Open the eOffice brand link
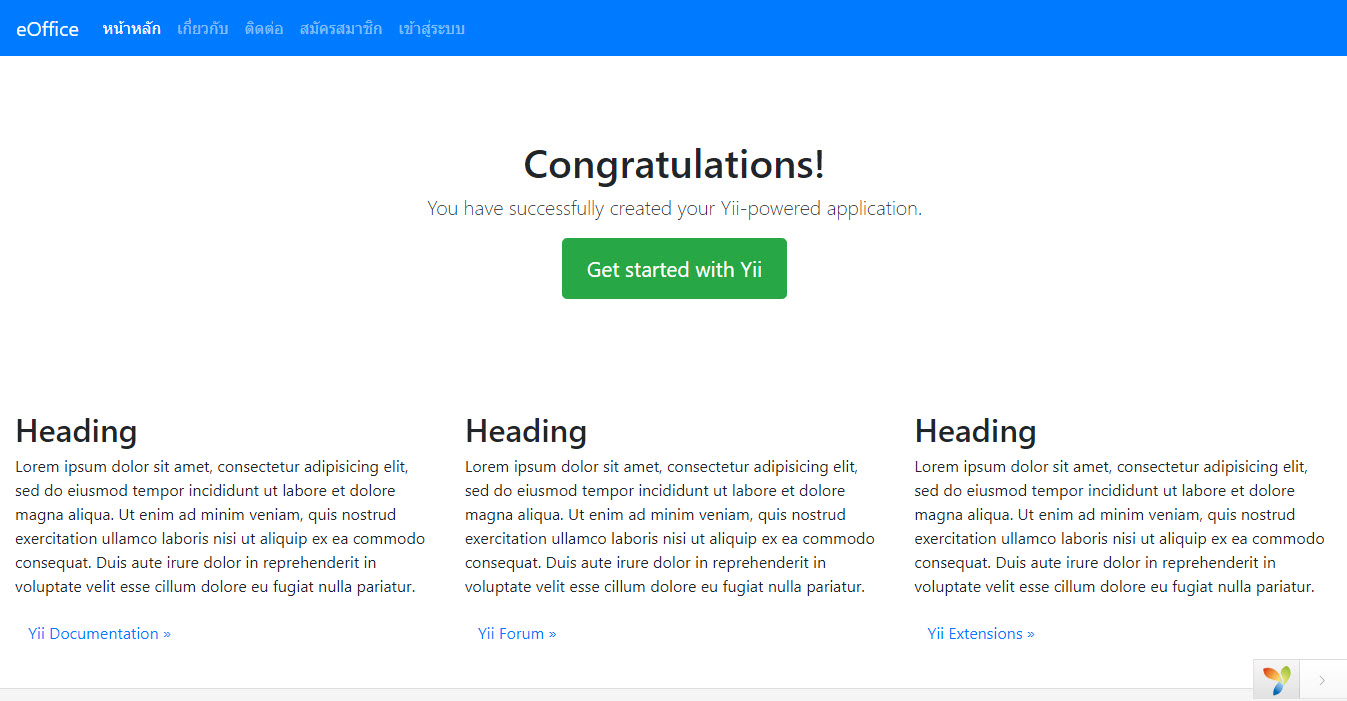This screenshot has height=701, width=1347. coord(47,29)
